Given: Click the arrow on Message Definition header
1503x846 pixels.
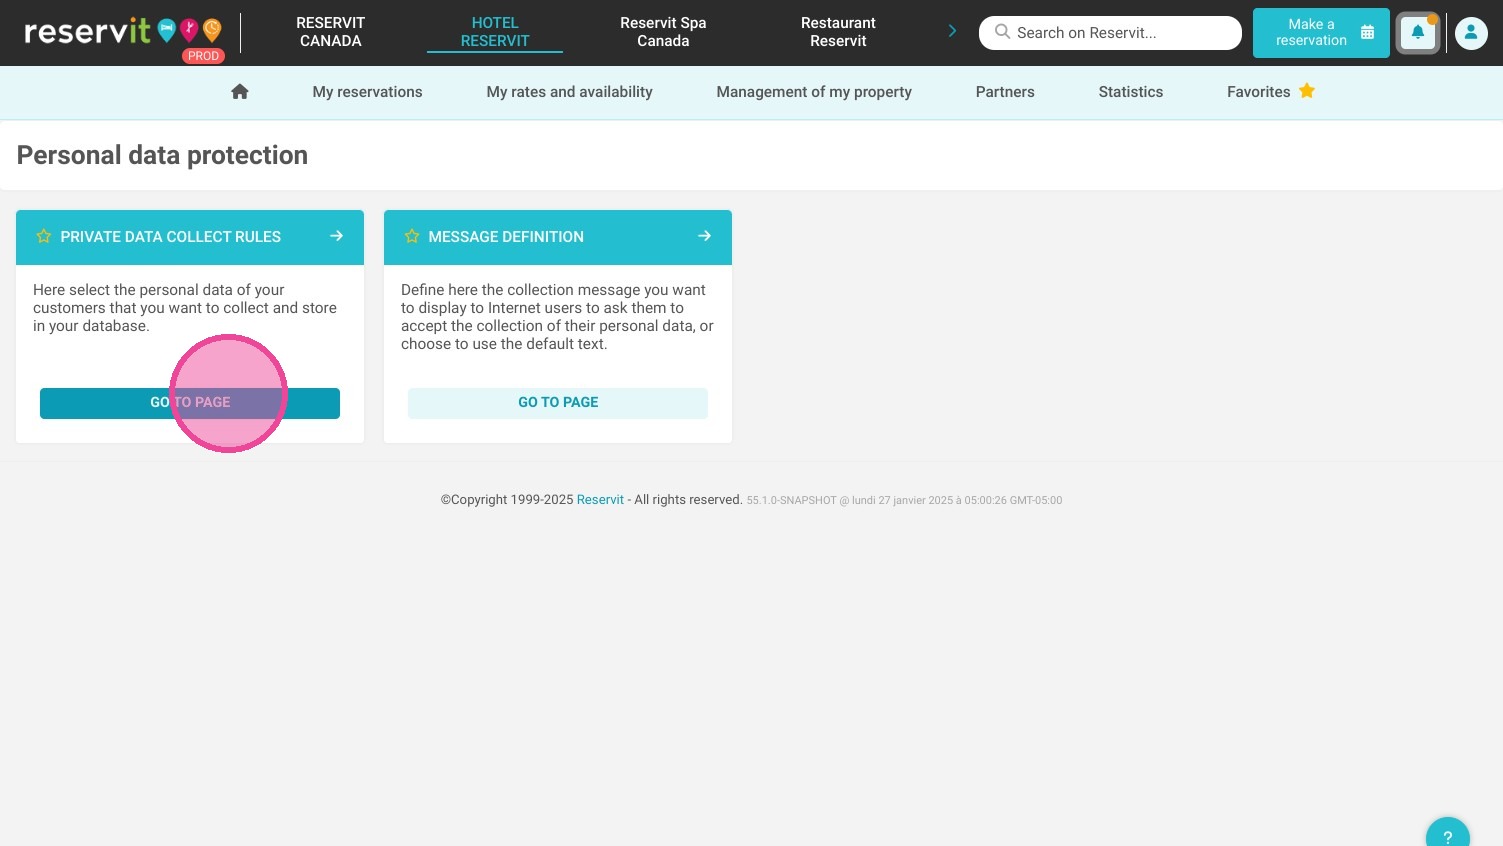Looking at the screenshot, I should coord(705,236).
